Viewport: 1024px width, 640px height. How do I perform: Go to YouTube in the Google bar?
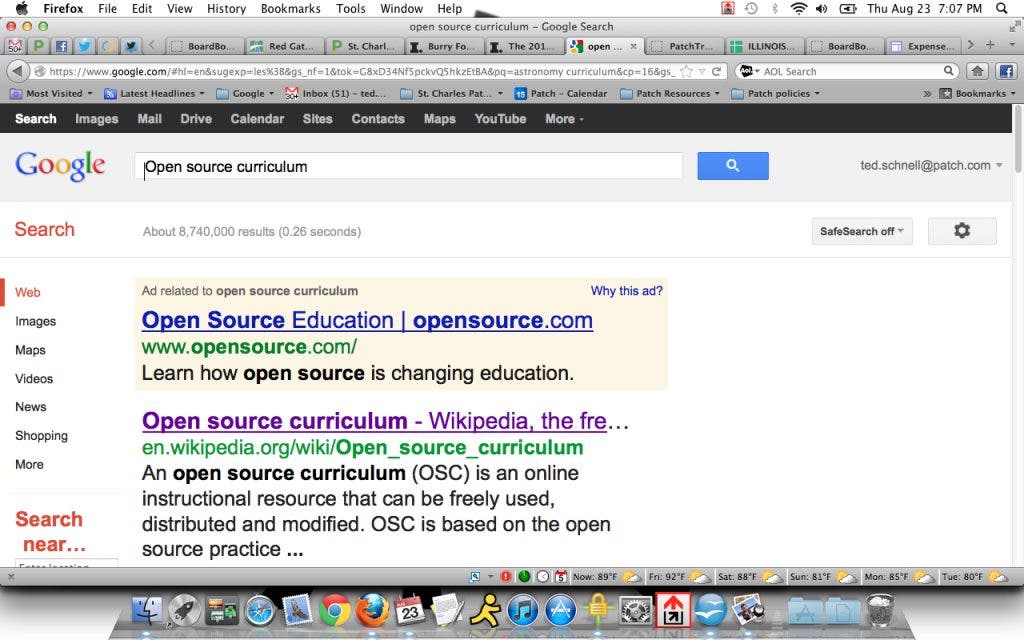(x=500, y=119)
